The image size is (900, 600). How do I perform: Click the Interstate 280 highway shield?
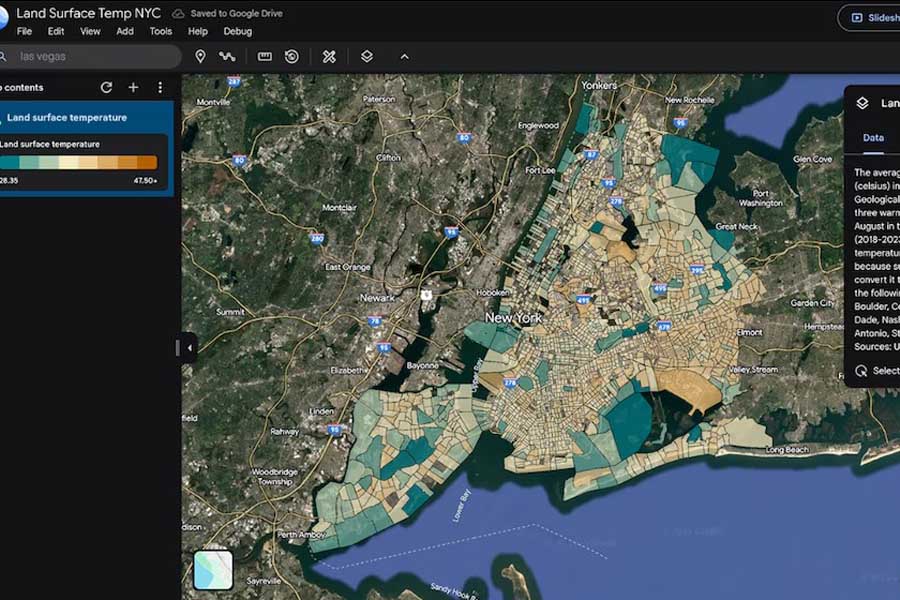tap(317, 238)
